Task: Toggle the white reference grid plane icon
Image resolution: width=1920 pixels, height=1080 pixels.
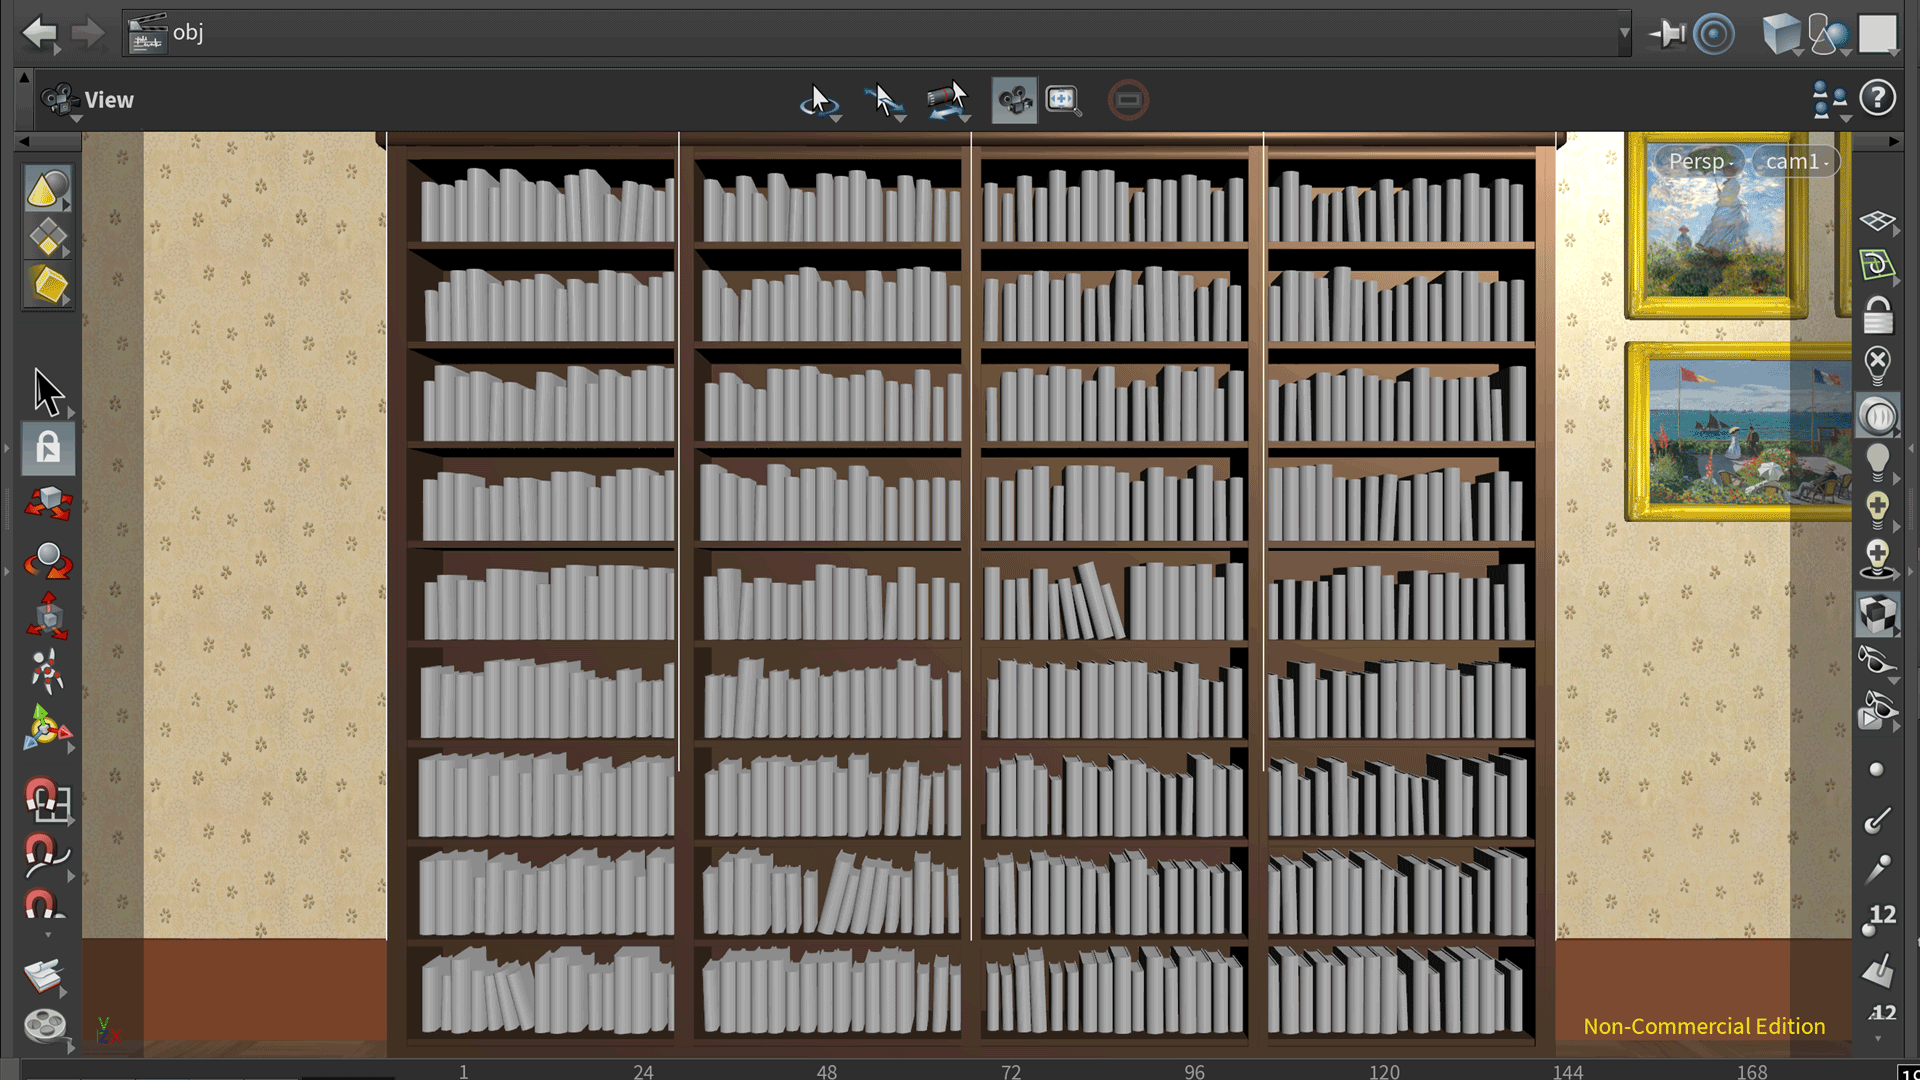Action: [1878, 221]
